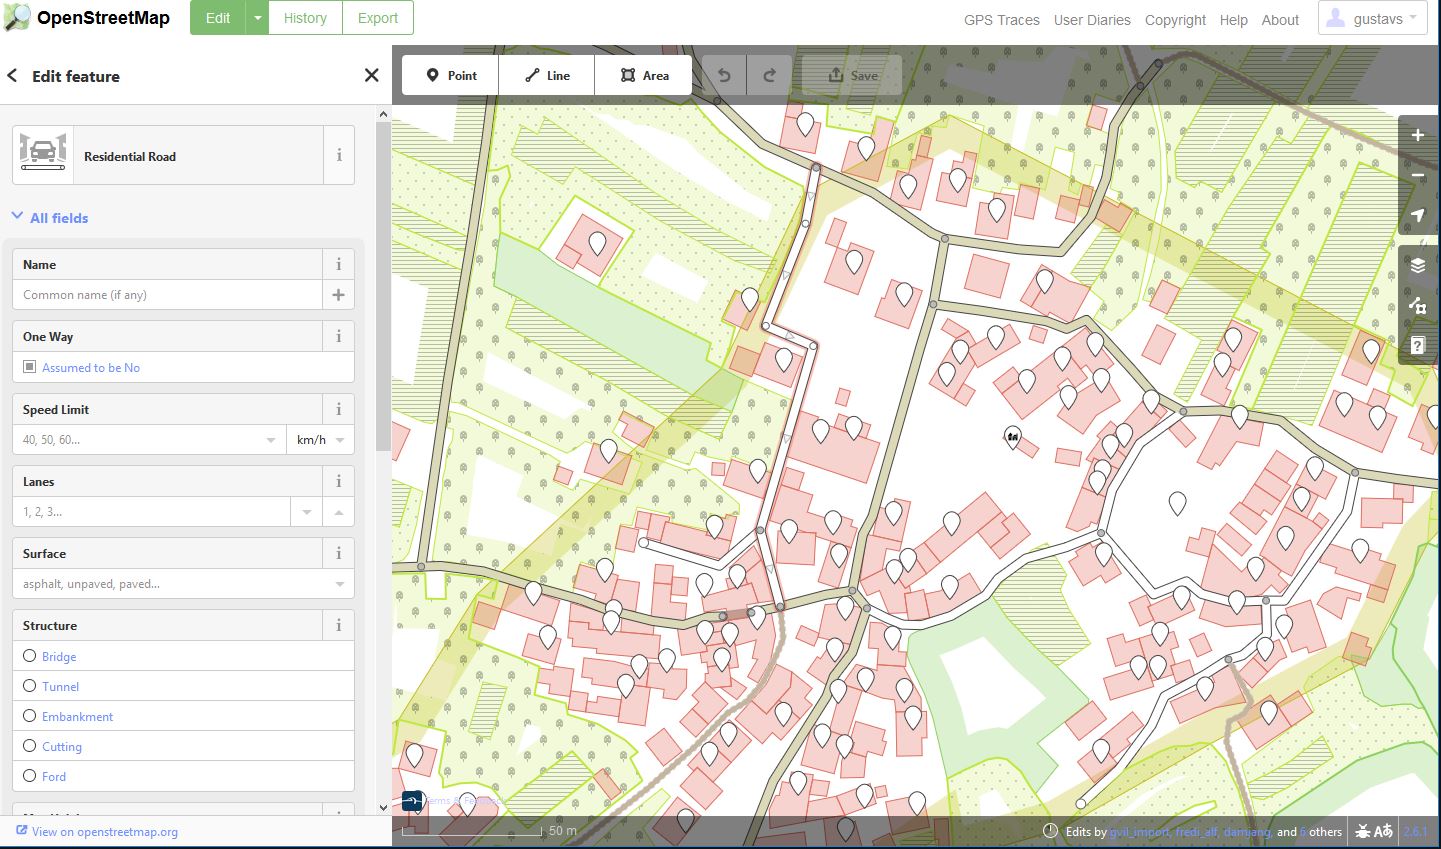Increase the lanes count with the up arrow
Image resolution: width=1441 pixels, height=849 pixels.
(339, 512)
